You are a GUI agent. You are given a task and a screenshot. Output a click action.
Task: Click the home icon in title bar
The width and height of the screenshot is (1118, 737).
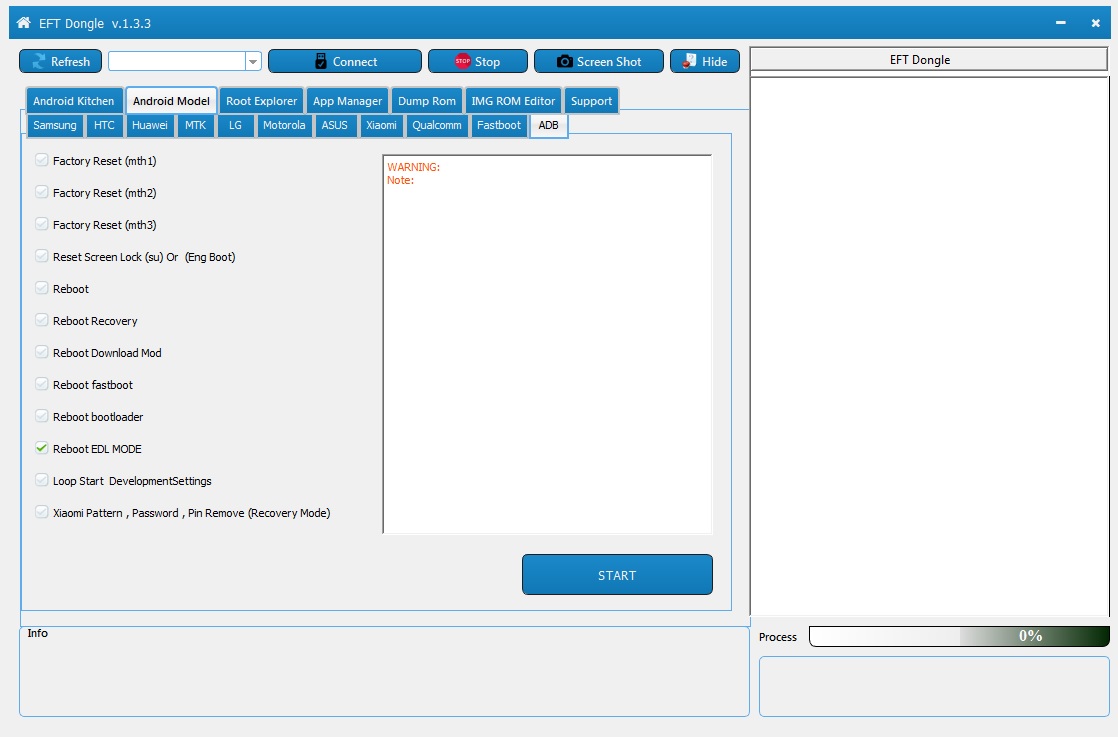click(x=24, y=23)
